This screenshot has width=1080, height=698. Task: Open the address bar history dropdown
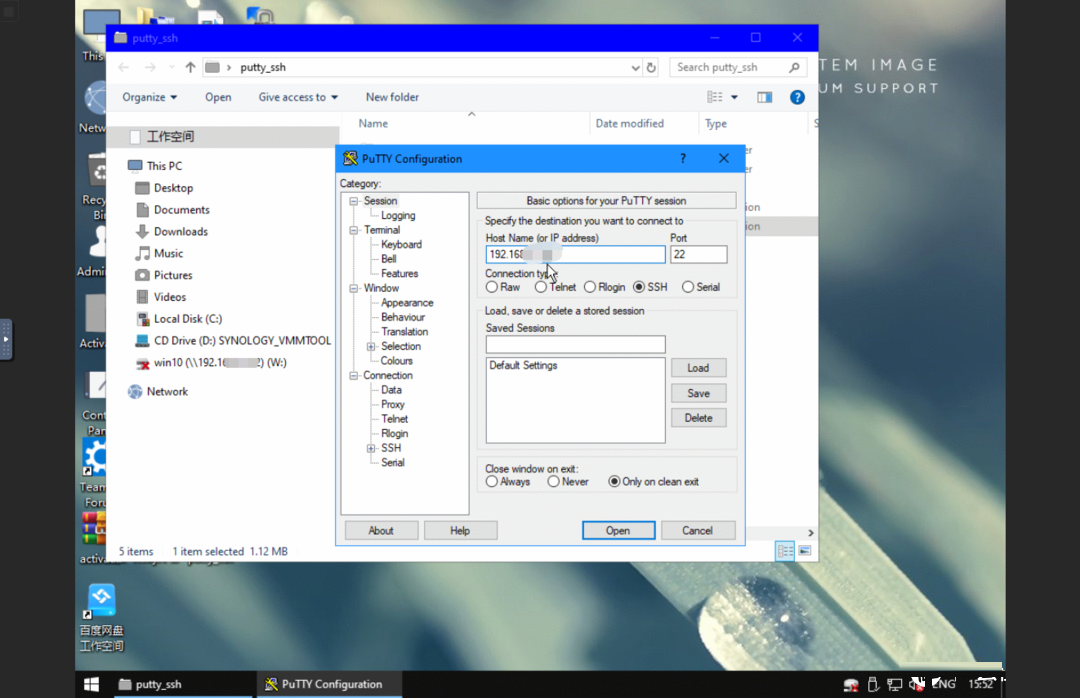click(x=635, y=68)
